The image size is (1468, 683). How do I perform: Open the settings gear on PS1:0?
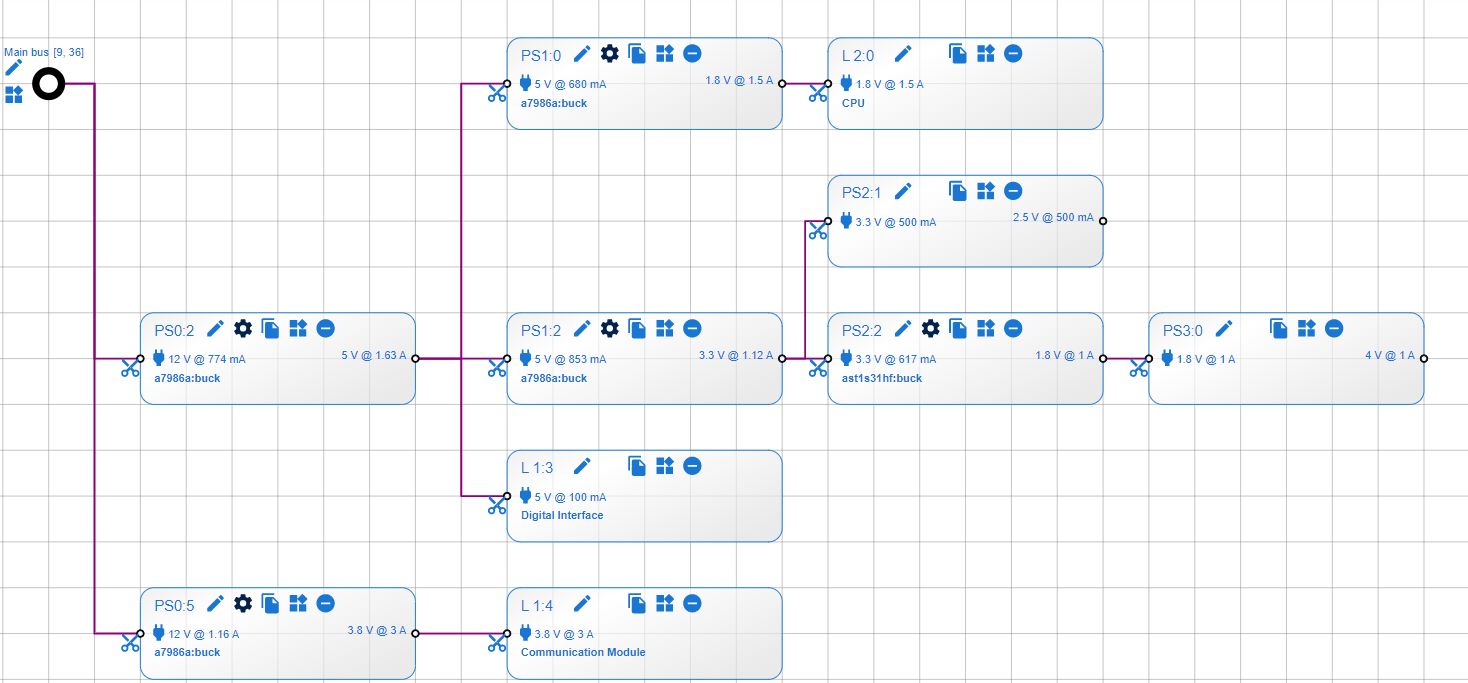610,53
